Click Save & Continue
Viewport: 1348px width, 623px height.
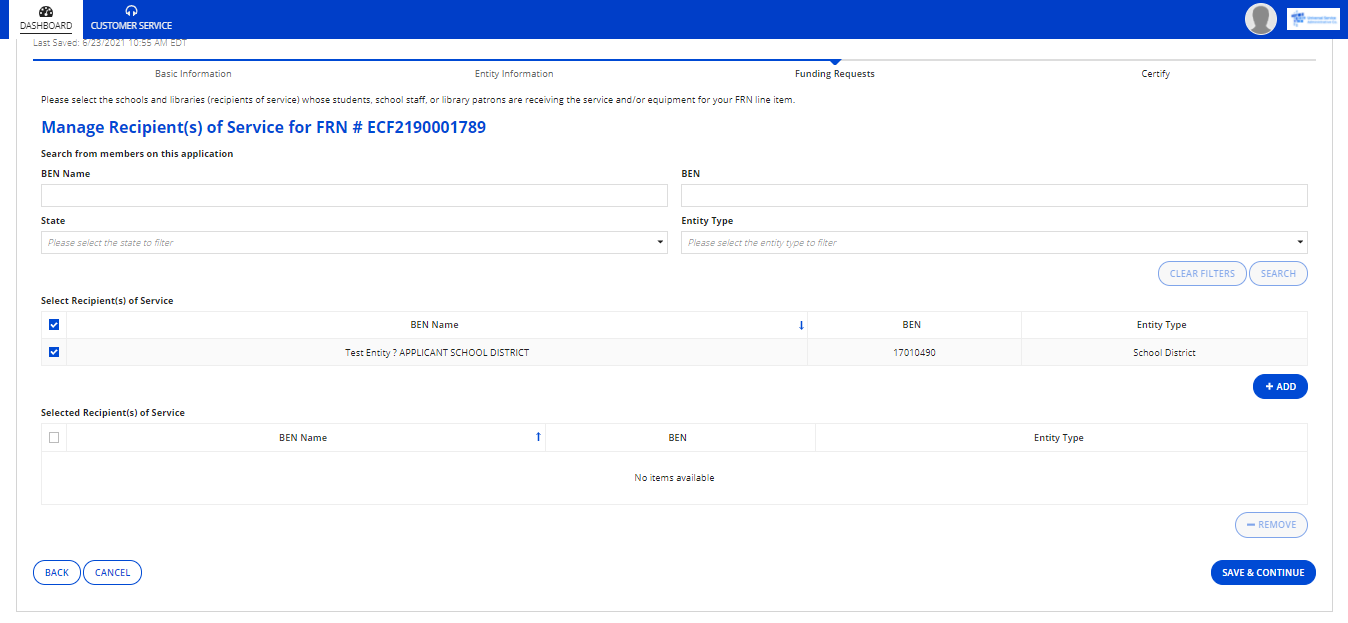click(x=1263, y=572)
